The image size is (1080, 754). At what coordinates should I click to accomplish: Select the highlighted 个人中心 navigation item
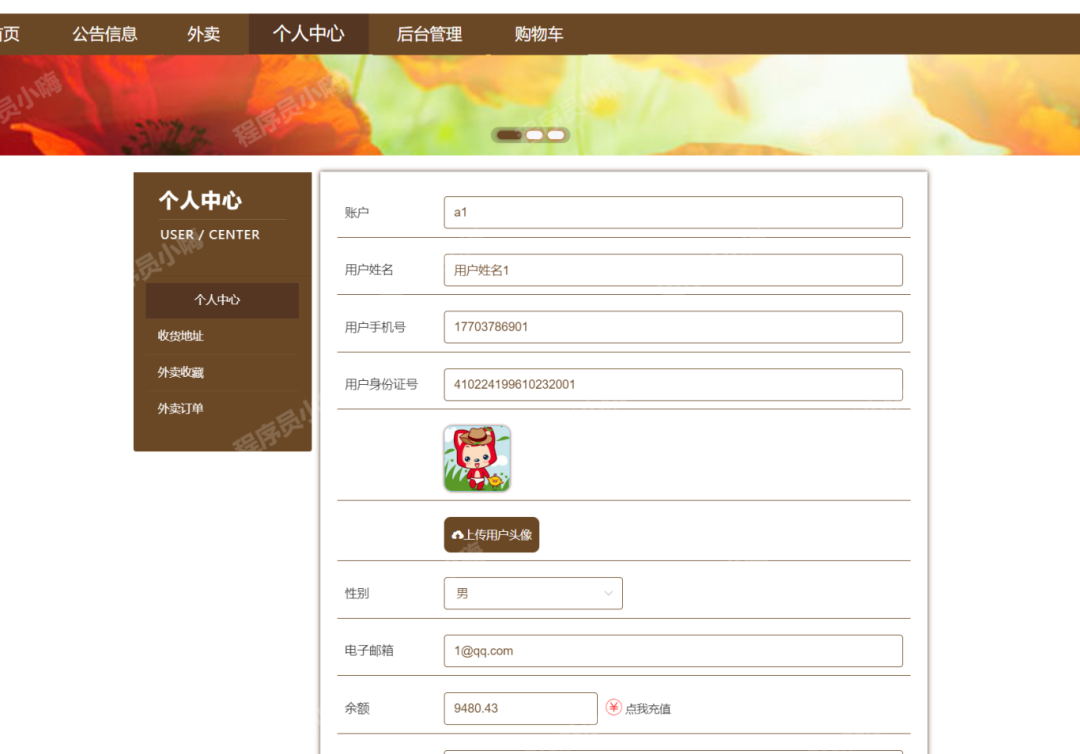(222, 299)
